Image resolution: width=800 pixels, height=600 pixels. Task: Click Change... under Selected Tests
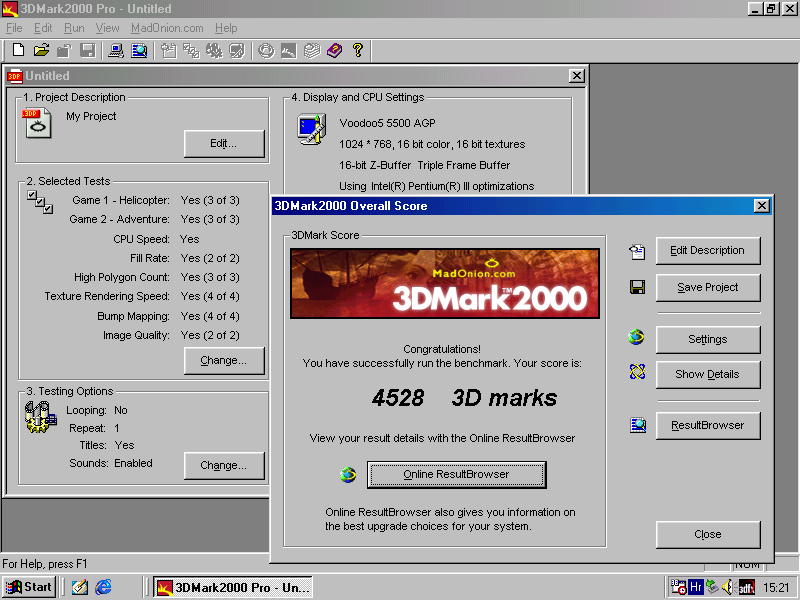tap(224, 361)
